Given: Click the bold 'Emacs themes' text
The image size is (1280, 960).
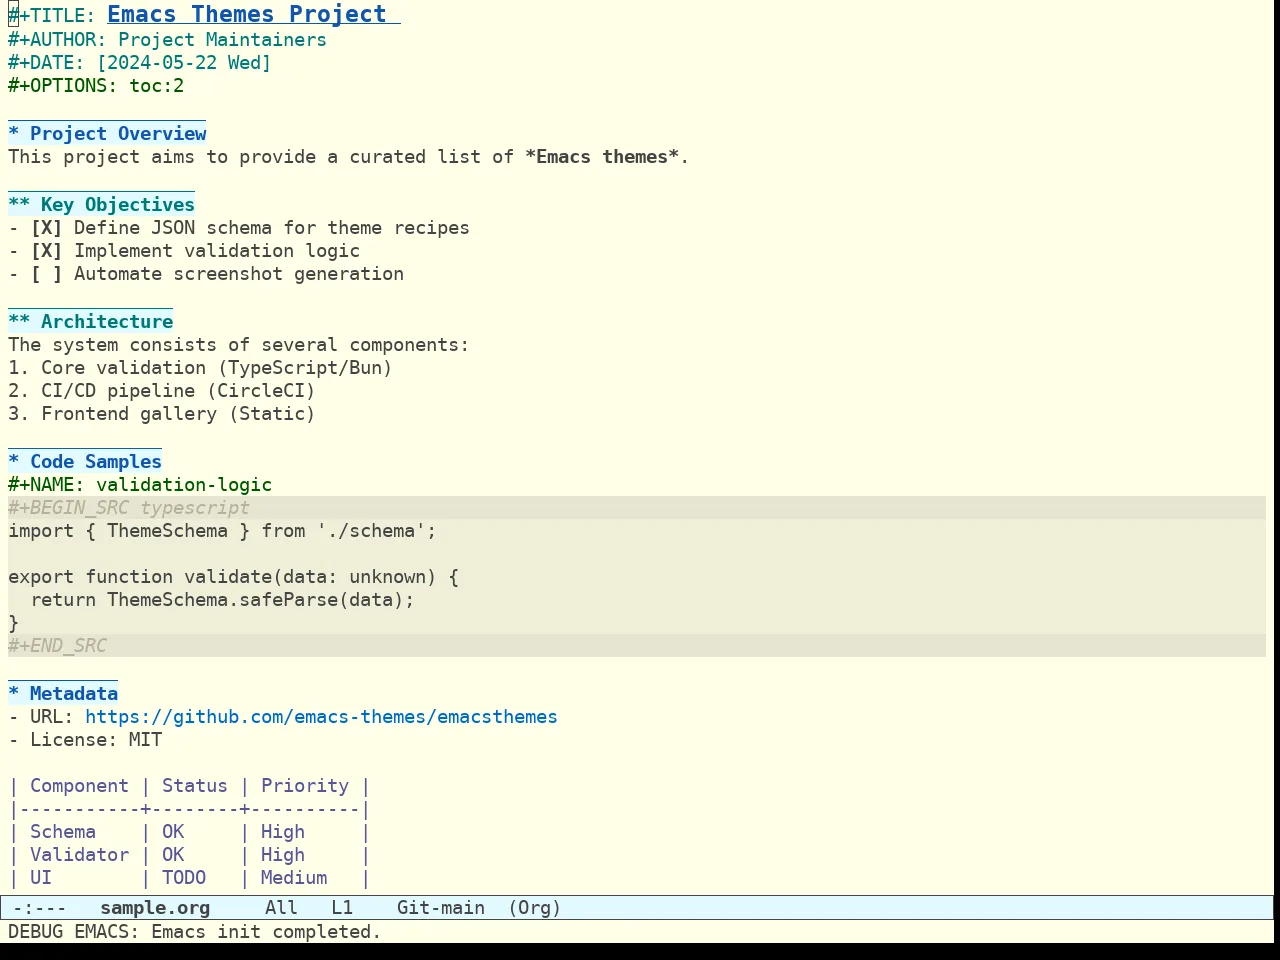Looking at the screenshot, I should [602, 157].
